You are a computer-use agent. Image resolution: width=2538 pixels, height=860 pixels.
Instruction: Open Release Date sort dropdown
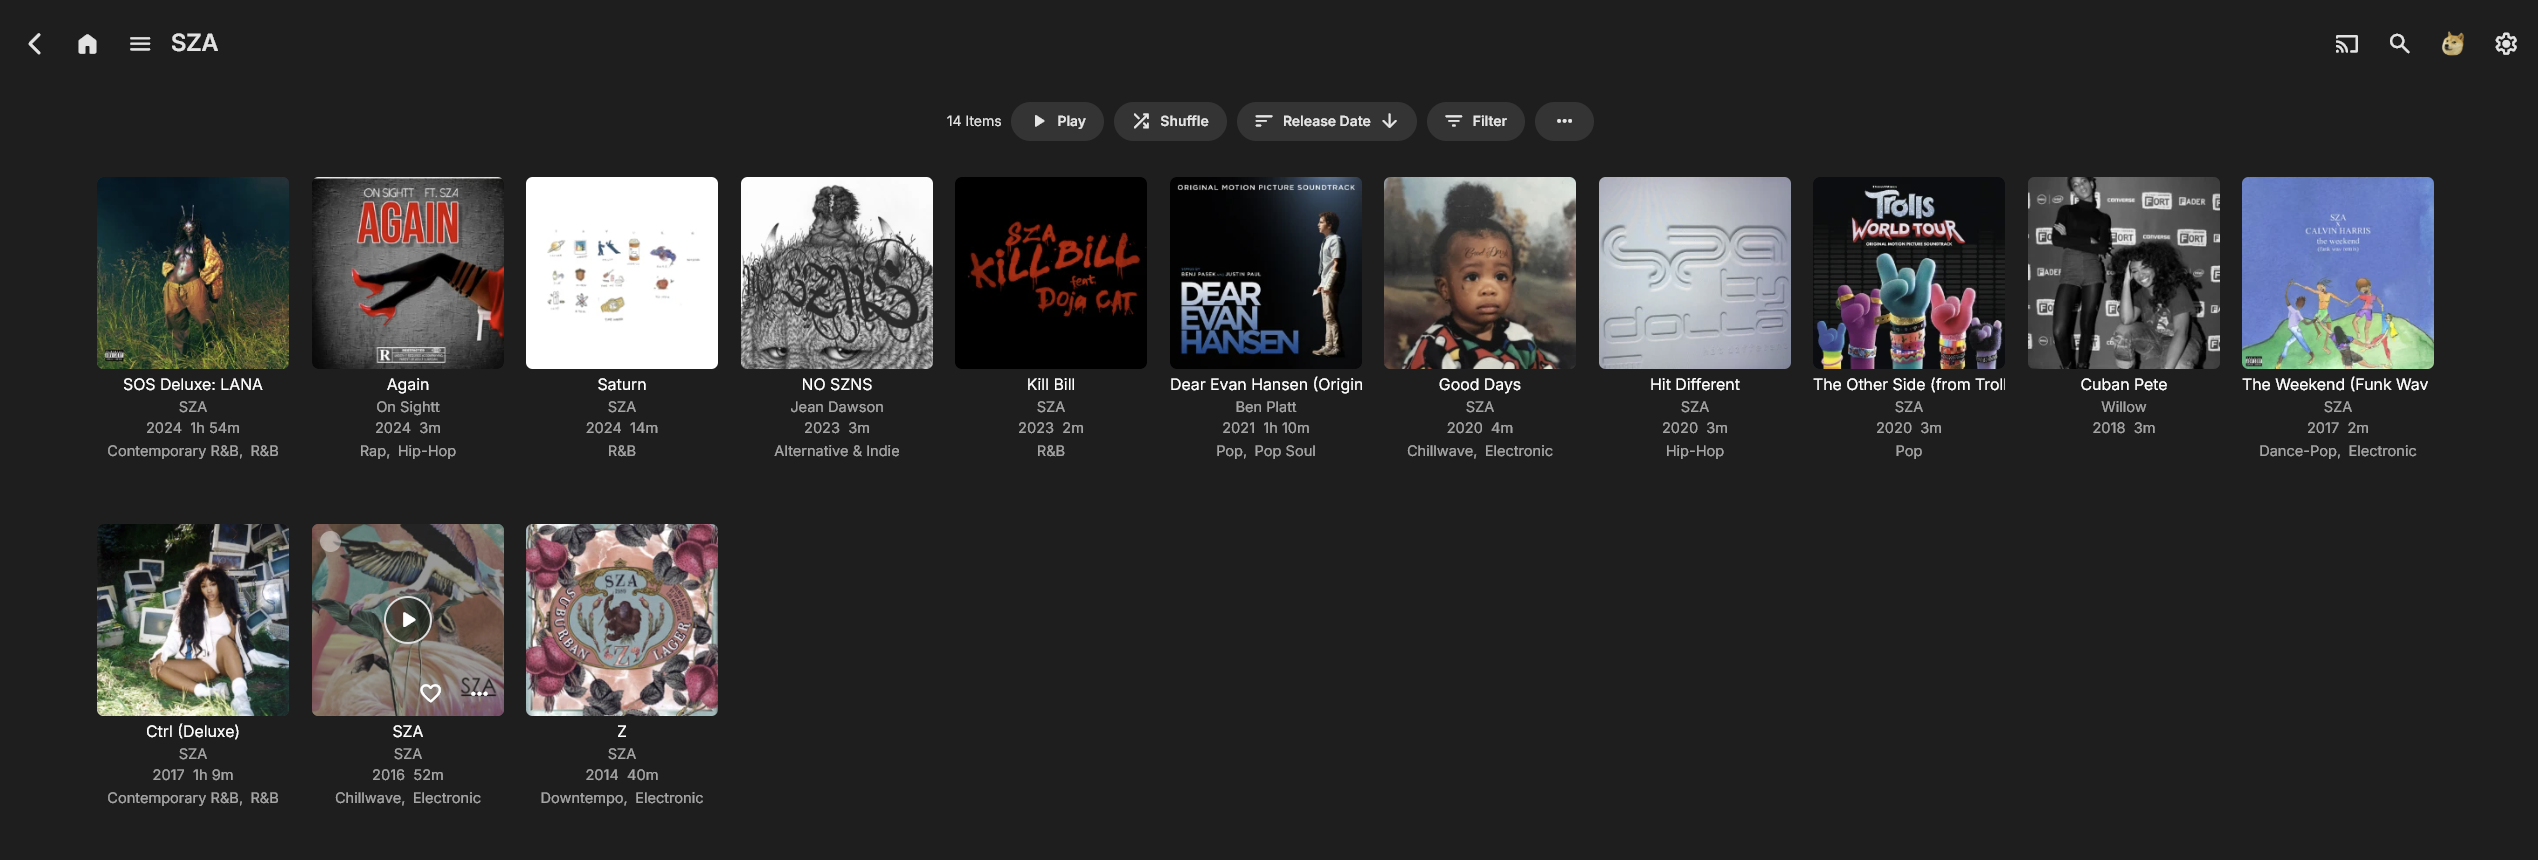1326,121
